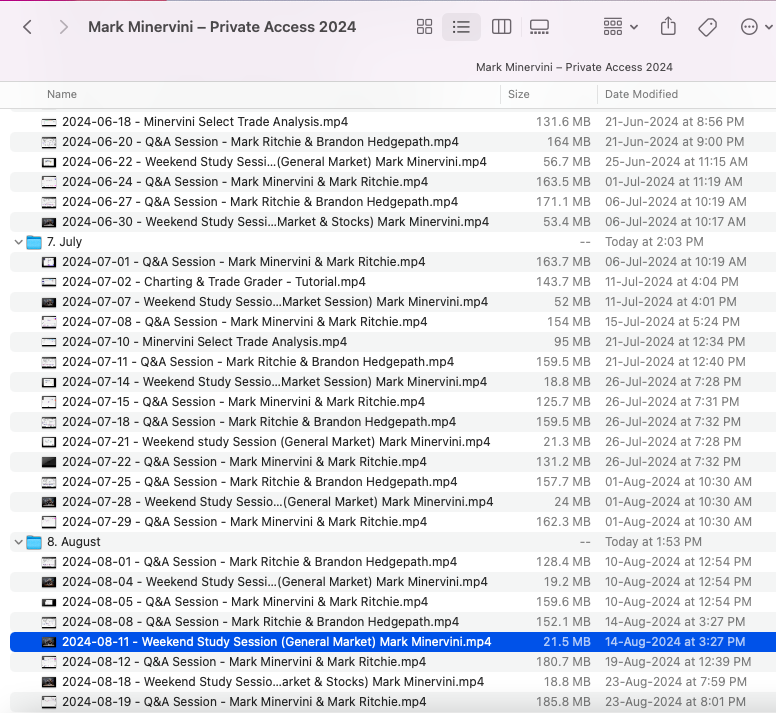This screenshot has width=776, height=713.
Task: Click date 19-Aug-2024 at 12:39 PM
Action: 678,662
